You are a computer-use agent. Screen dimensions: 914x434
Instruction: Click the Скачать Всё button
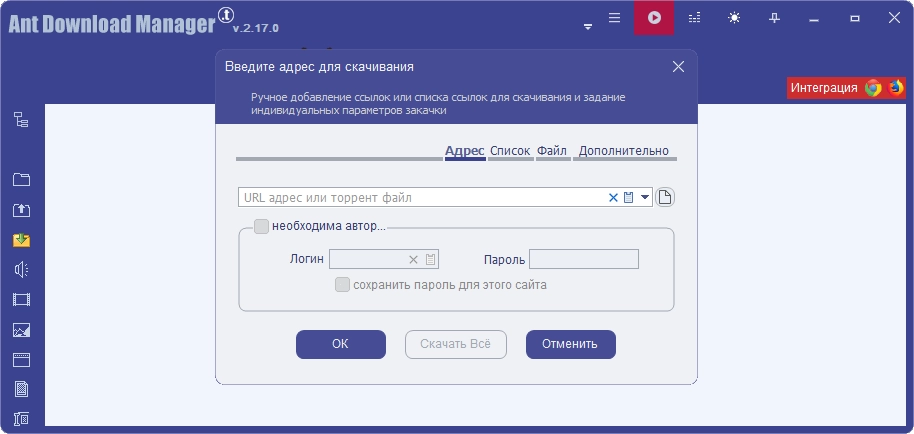(456, 344)
